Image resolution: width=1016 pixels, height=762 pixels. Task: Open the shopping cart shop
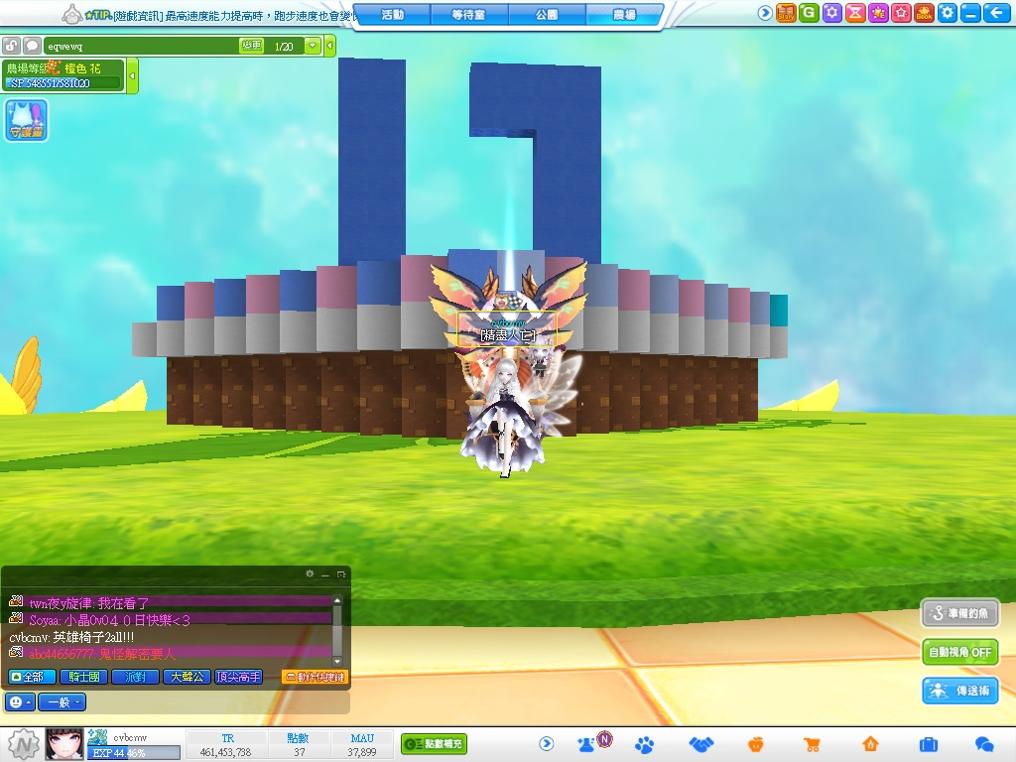tap(813, 744)
